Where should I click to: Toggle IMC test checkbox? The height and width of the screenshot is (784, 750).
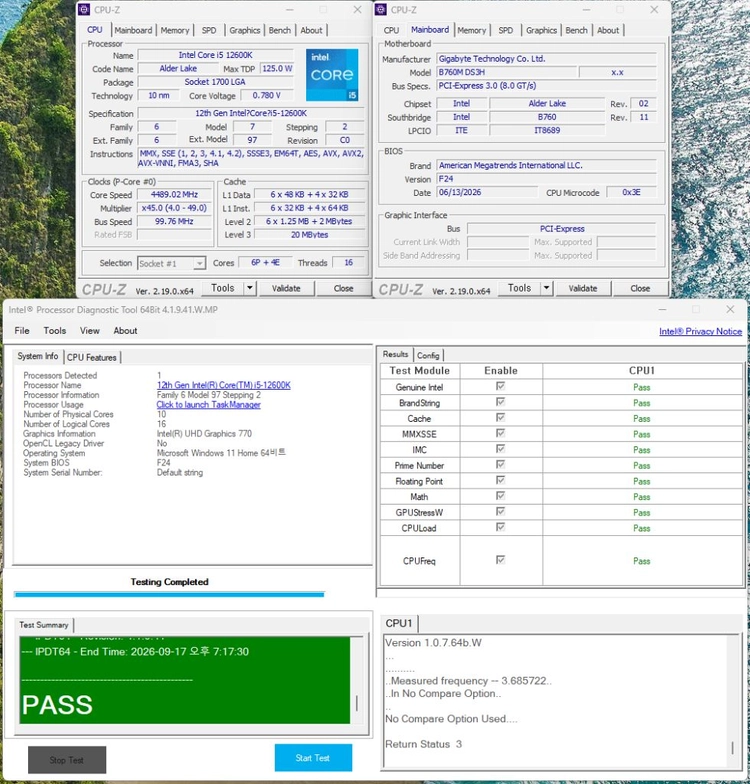pyautogui.click(x=500, y=449)
